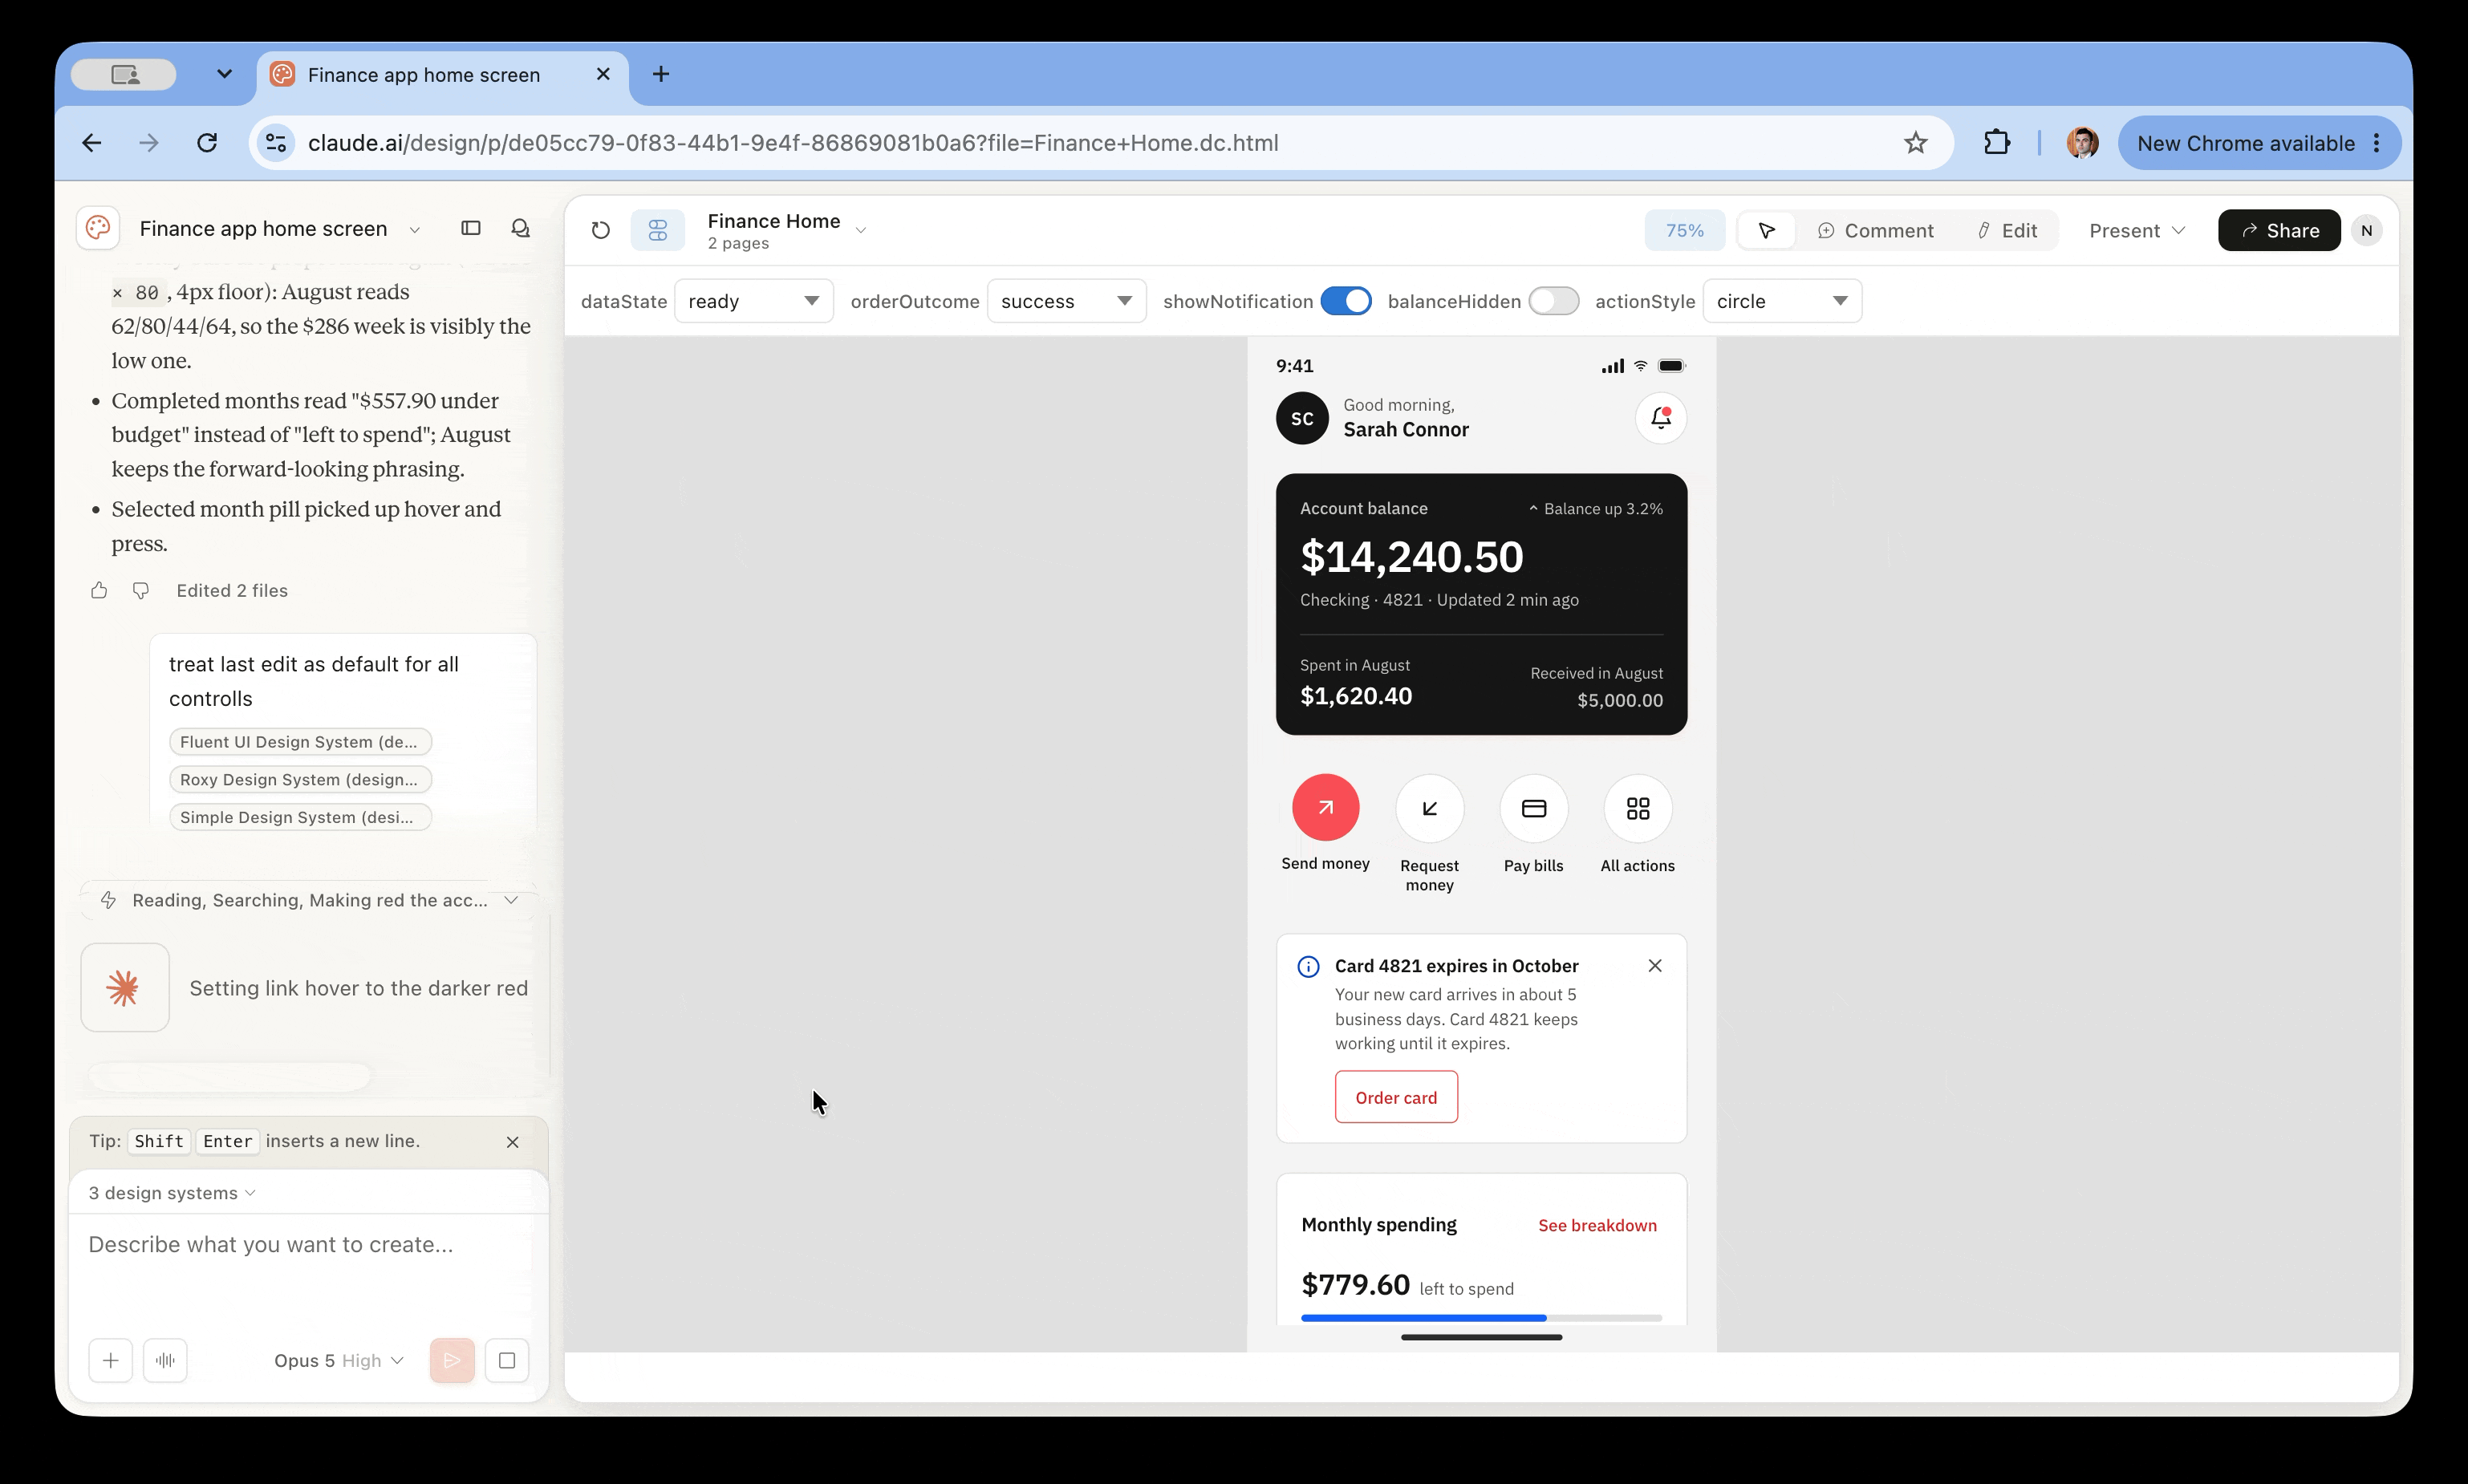Click the Simple Design System chip

[x=300, y=817]
